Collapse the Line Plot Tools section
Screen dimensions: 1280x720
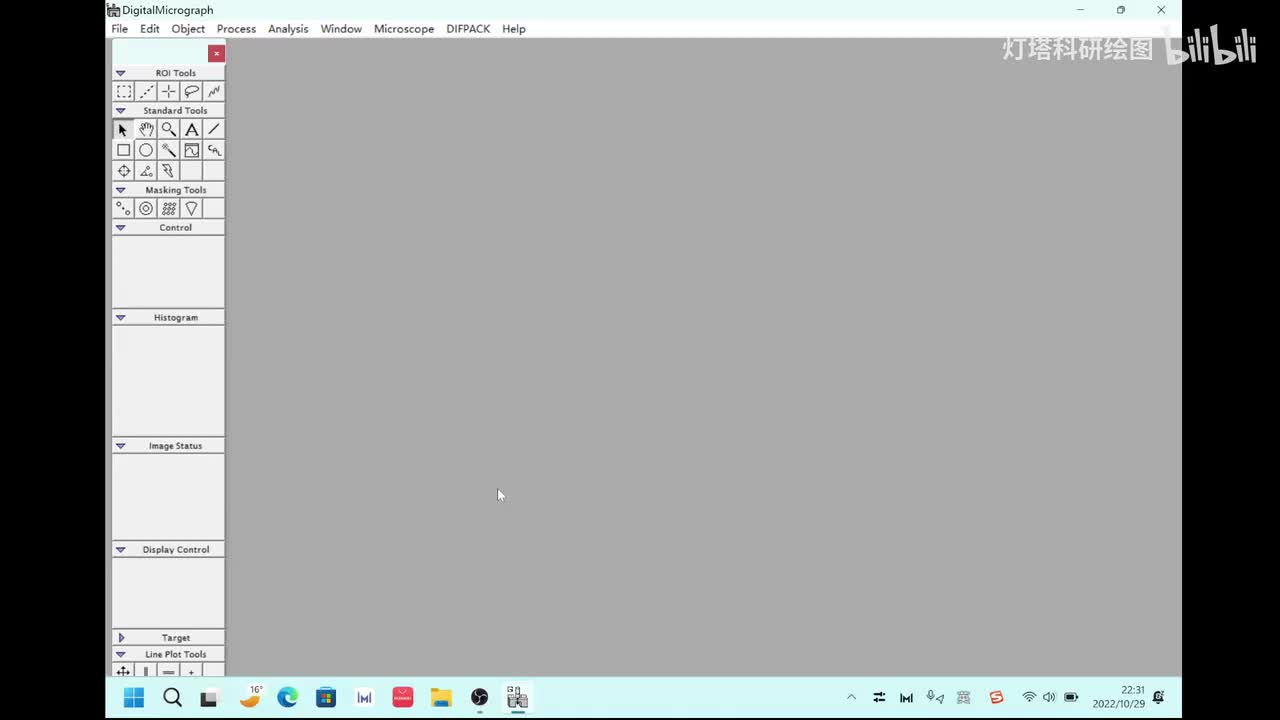click(x=121, y=654)
